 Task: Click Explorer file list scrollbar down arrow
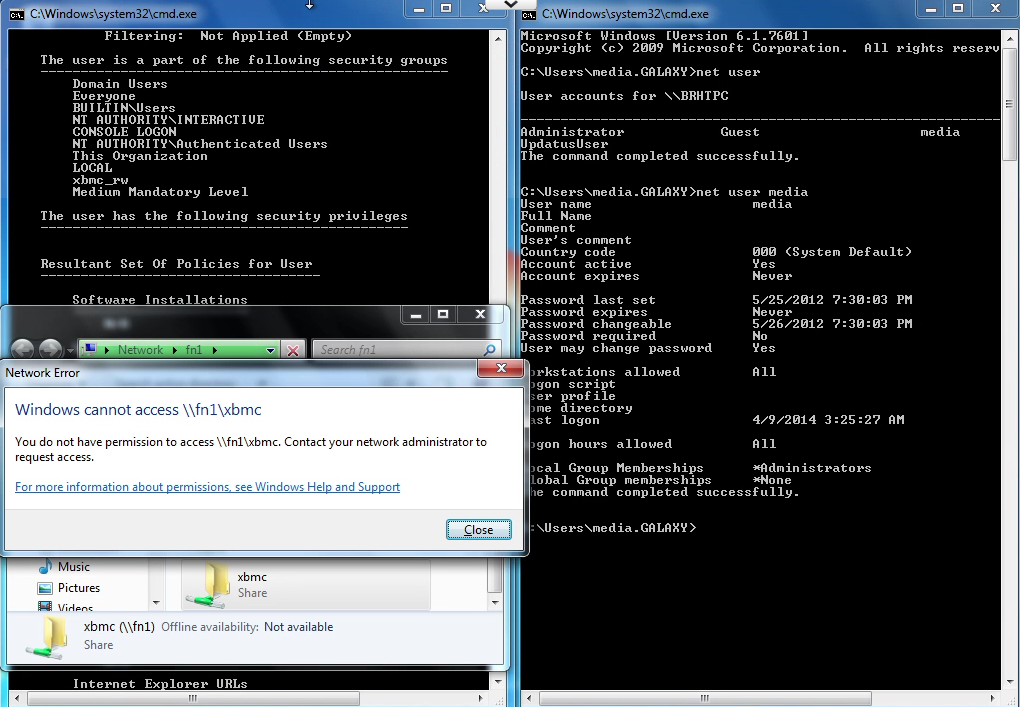pyautogui.click(x=496, y=602)
